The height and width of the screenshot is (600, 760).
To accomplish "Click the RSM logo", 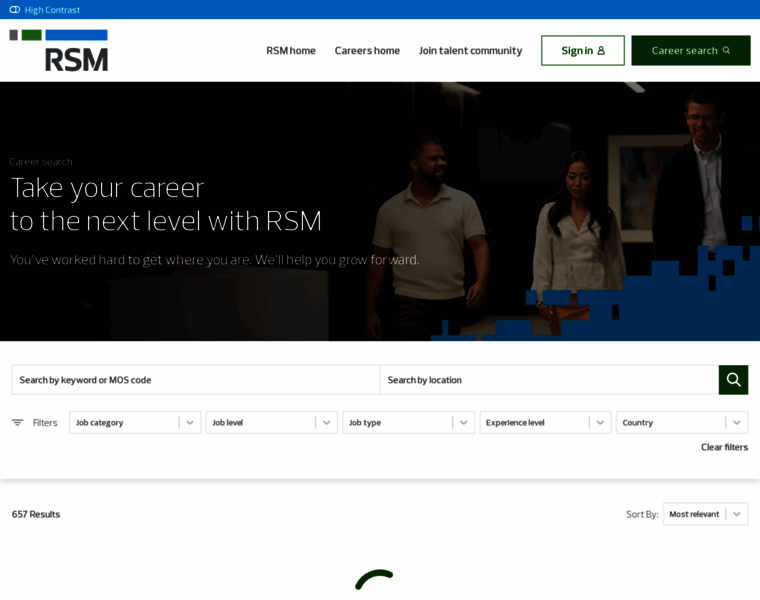I will pos(59,50).
